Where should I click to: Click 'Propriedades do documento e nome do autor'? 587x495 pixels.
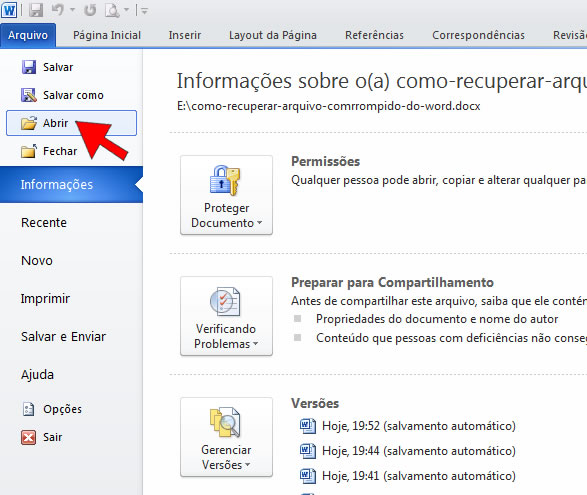tap(437, 319)
